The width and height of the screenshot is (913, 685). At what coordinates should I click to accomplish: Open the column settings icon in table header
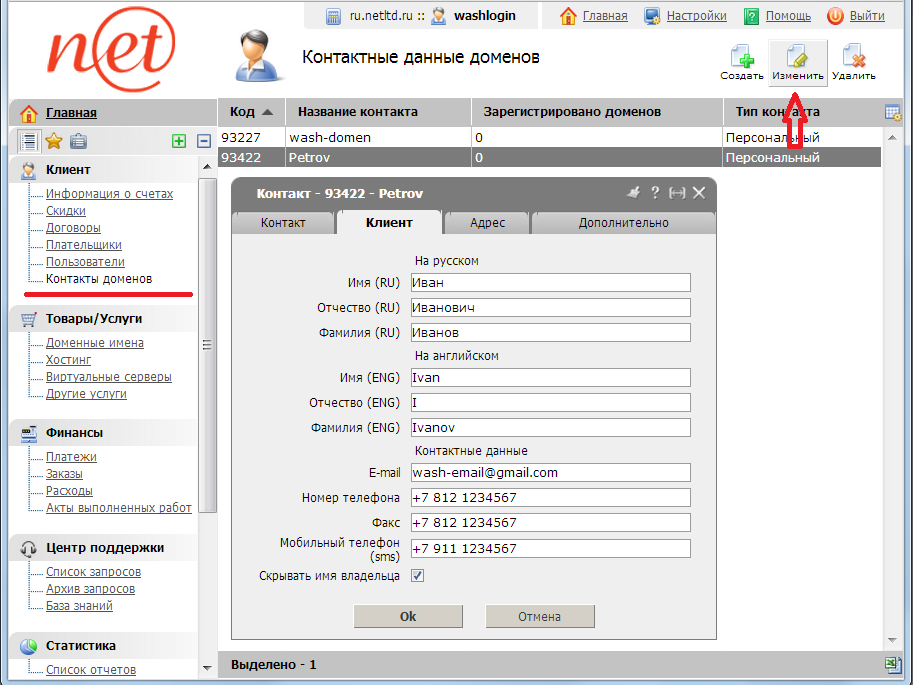(x=893, y=112)
